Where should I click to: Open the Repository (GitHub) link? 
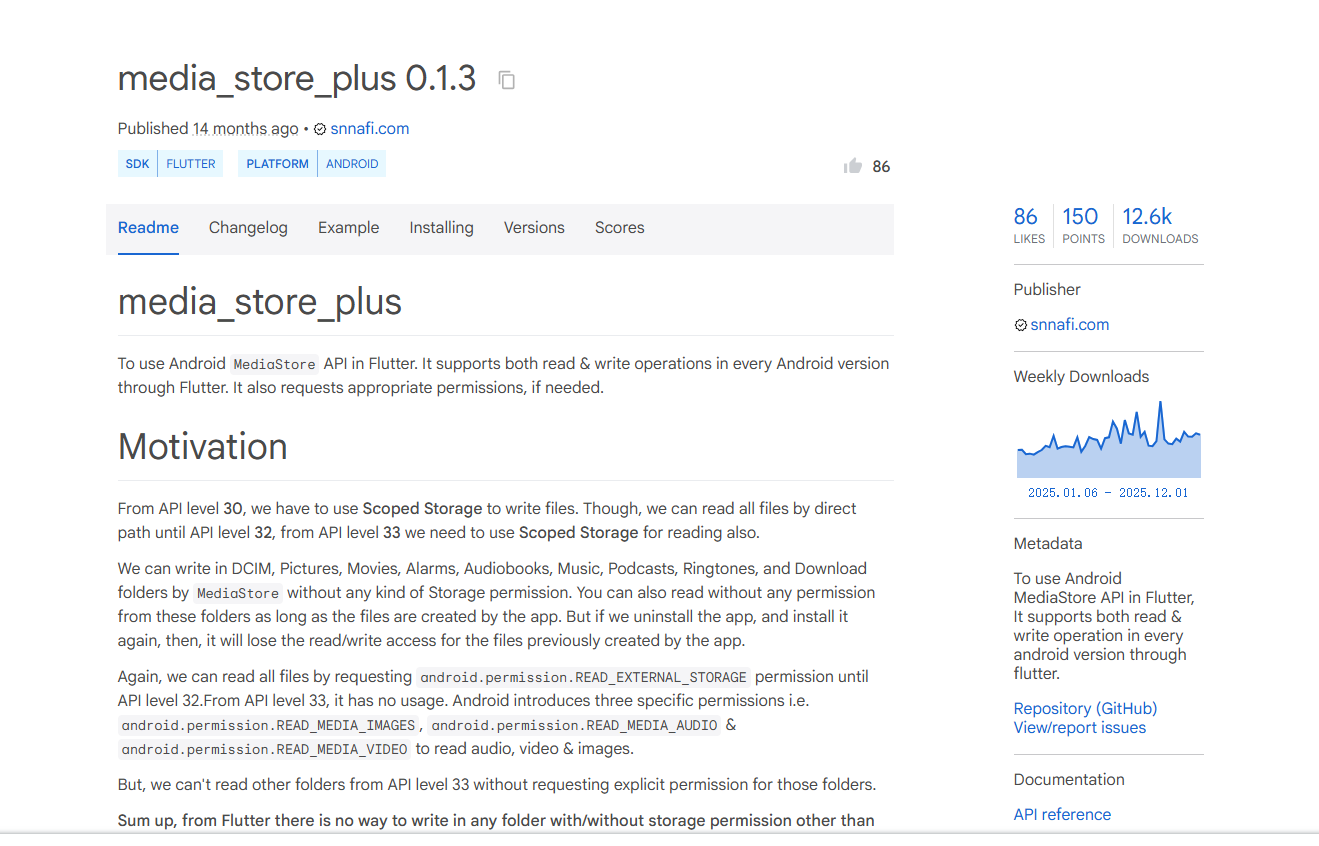tap(1085, 708)
